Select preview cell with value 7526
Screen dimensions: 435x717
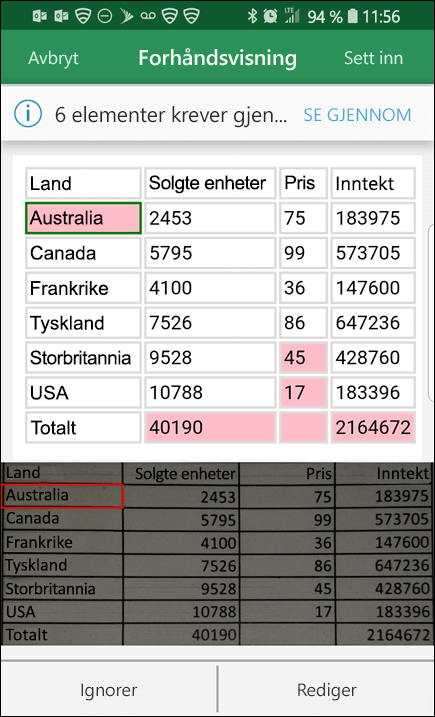pos(210,323)
